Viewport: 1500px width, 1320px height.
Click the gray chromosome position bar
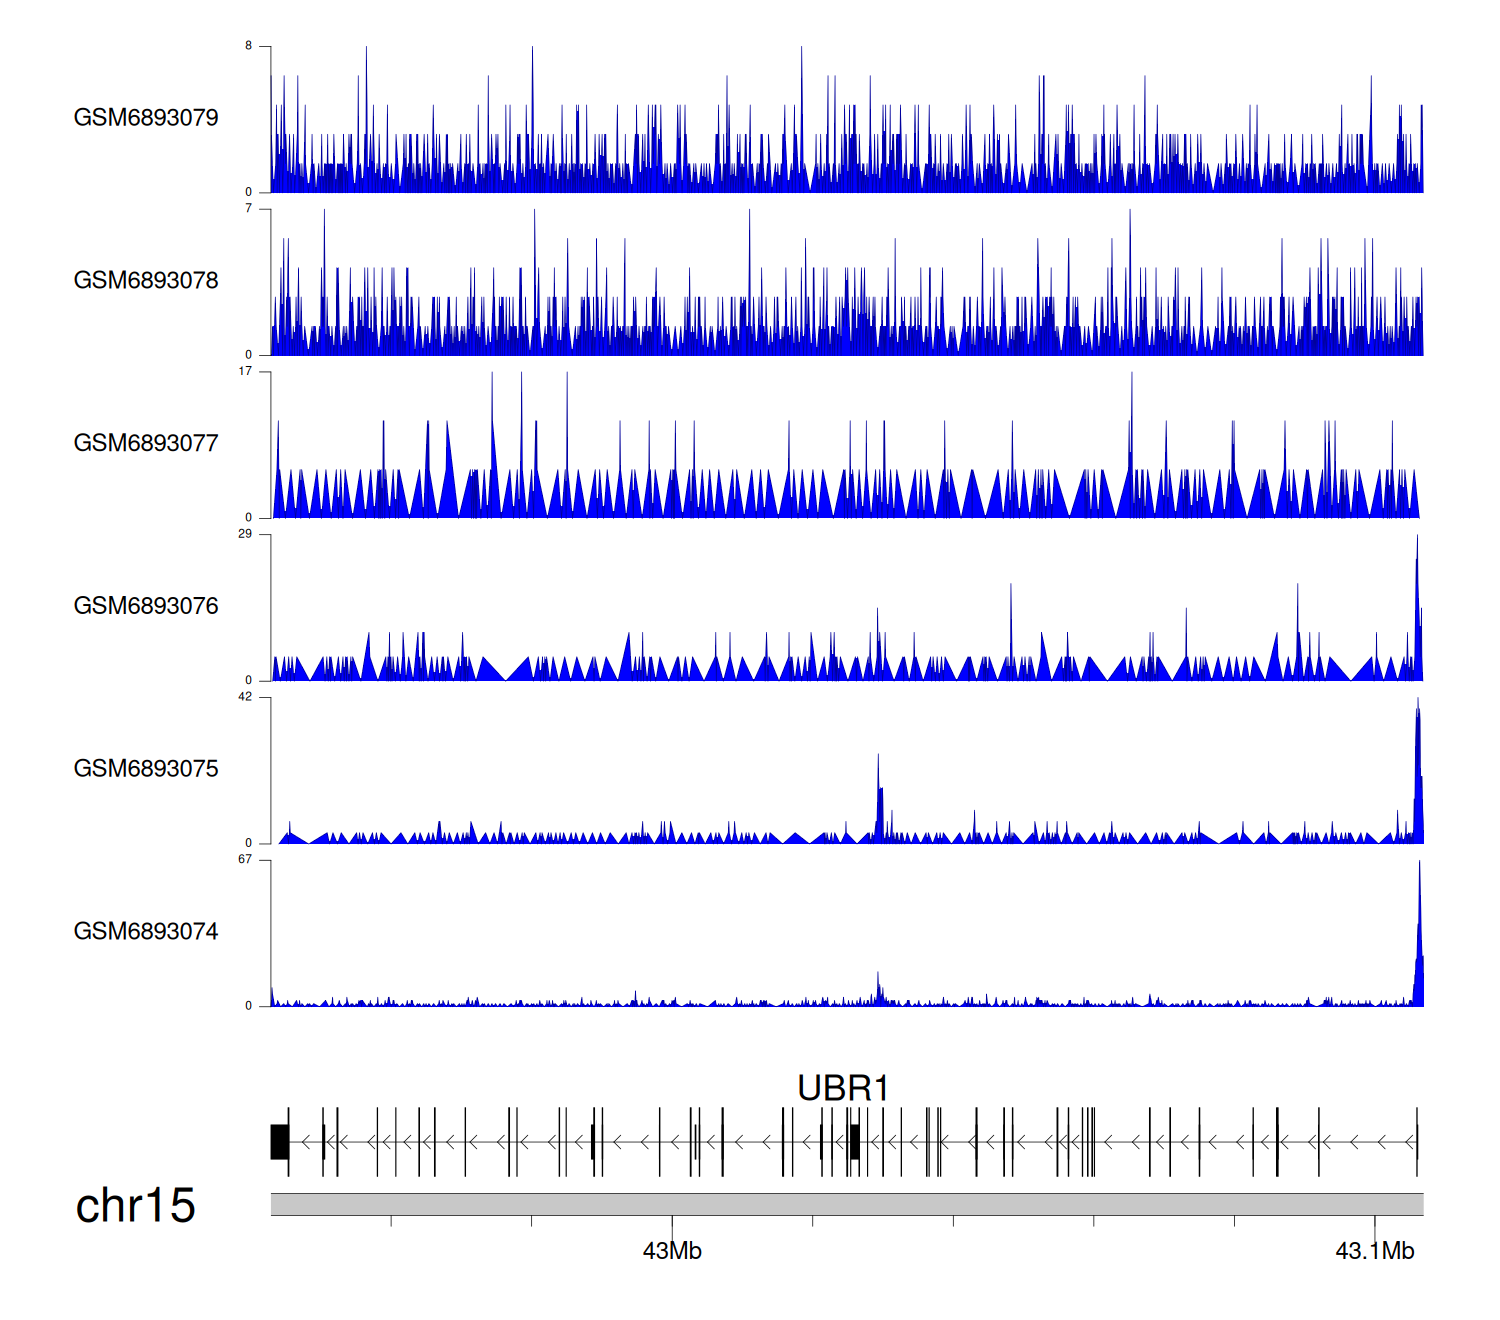point(846,1204)
